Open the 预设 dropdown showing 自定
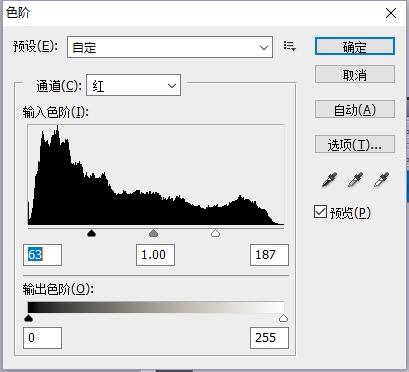The height and width of the screenshot is (372, 409). (170, 47)
